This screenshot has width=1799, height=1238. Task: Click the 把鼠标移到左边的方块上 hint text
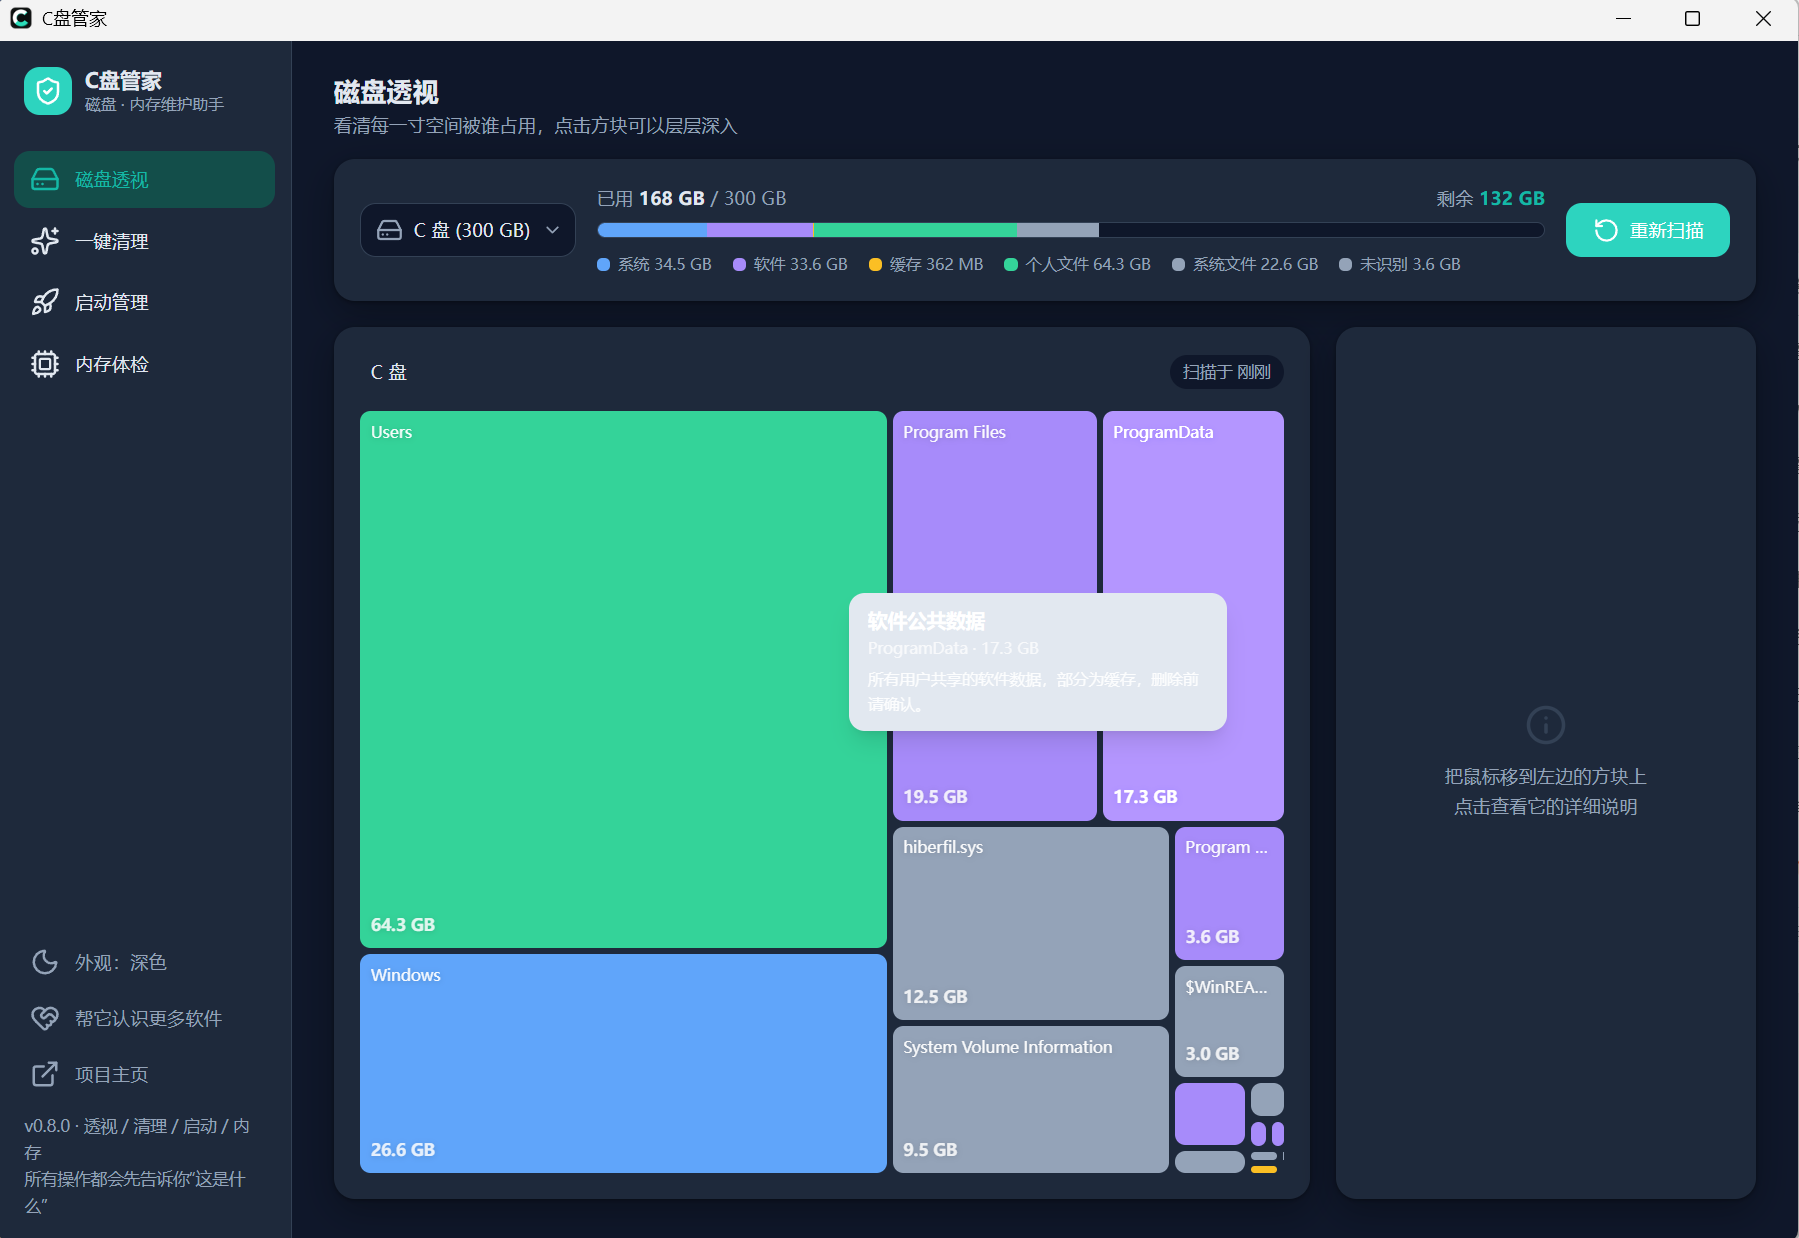pos(1545,777)
